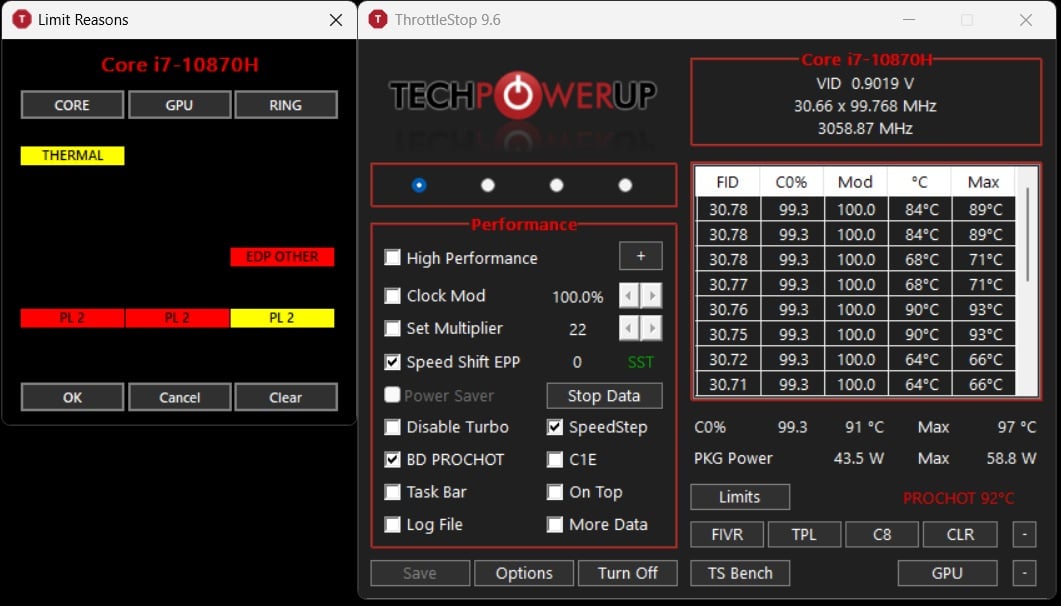This screenshot has width=1061, height=606.
Task: Decrease Set Multiplier with left arrow
Action: click(629, 329)
